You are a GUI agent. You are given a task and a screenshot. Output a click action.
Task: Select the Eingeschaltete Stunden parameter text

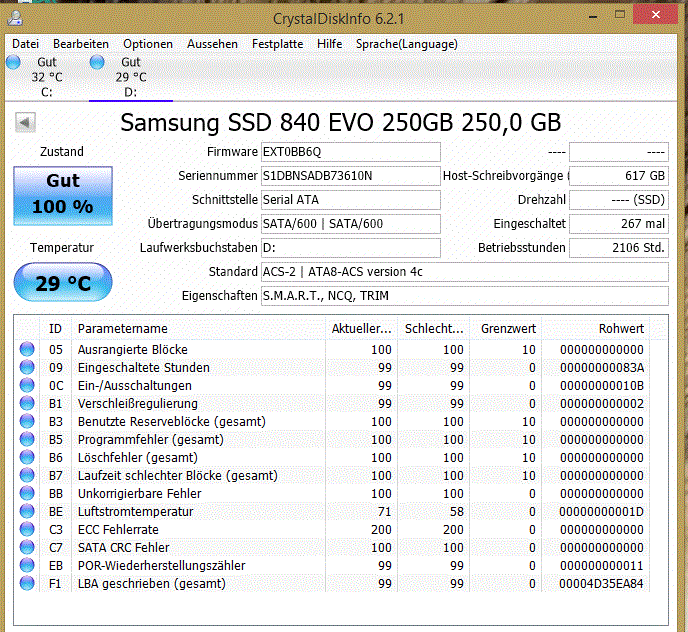pyautogui.click(x=143, y=367)
